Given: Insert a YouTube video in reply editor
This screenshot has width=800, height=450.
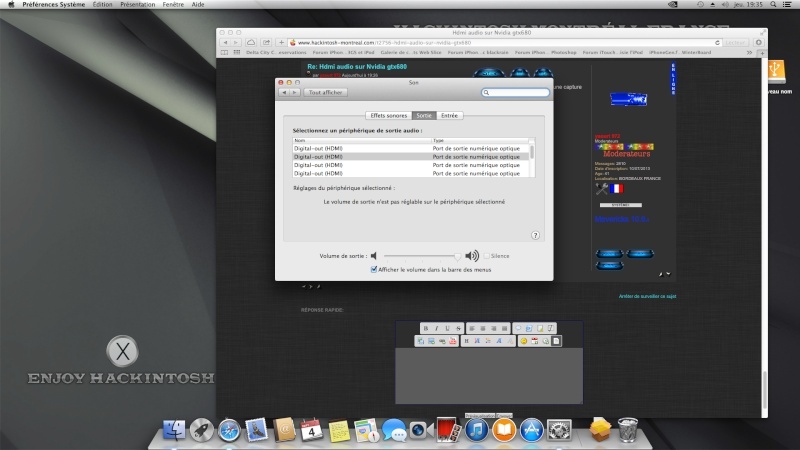Looking at the screenshot, I should (453, 341).
